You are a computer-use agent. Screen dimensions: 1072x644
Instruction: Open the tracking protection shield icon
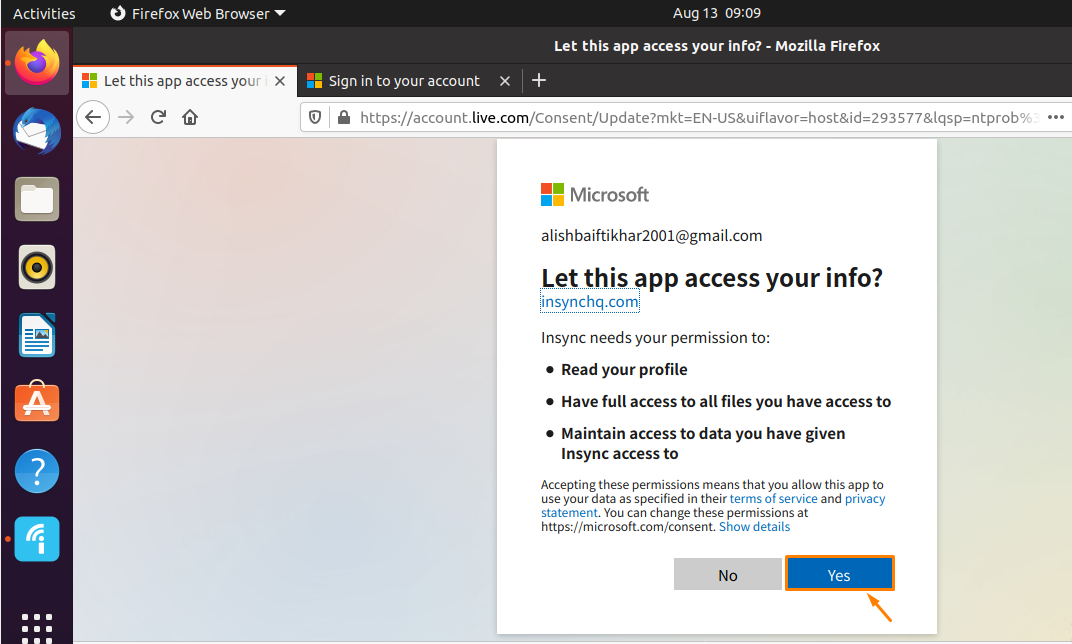click(x=315, y=118)
